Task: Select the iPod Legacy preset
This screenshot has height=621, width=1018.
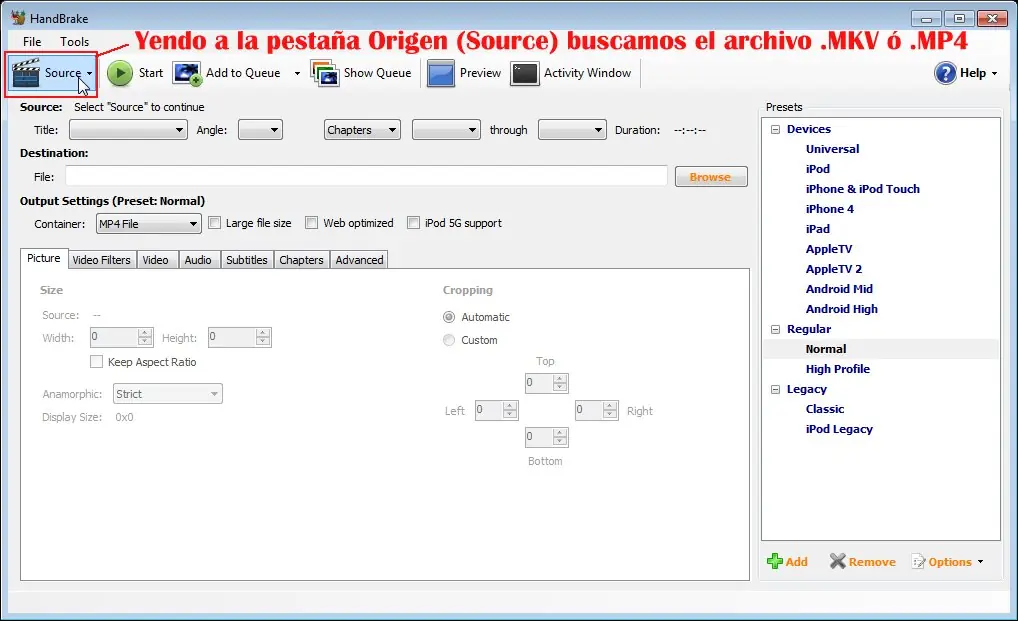Action: [839, 430]
